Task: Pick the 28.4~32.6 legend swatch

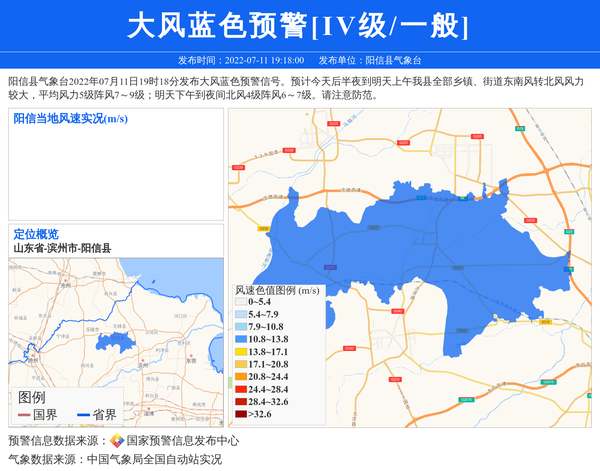Action: pyautogui.click(x=240, y=402)
